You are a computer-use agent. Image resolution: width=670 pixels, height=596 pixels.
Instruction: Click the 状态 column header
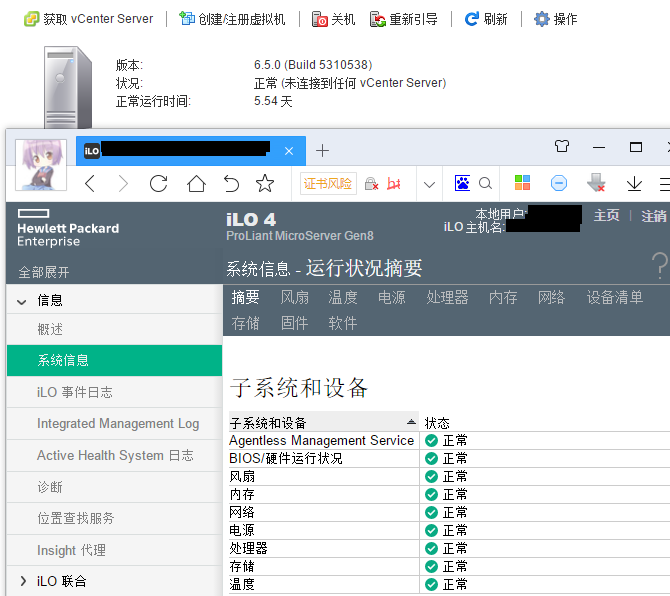437,423
